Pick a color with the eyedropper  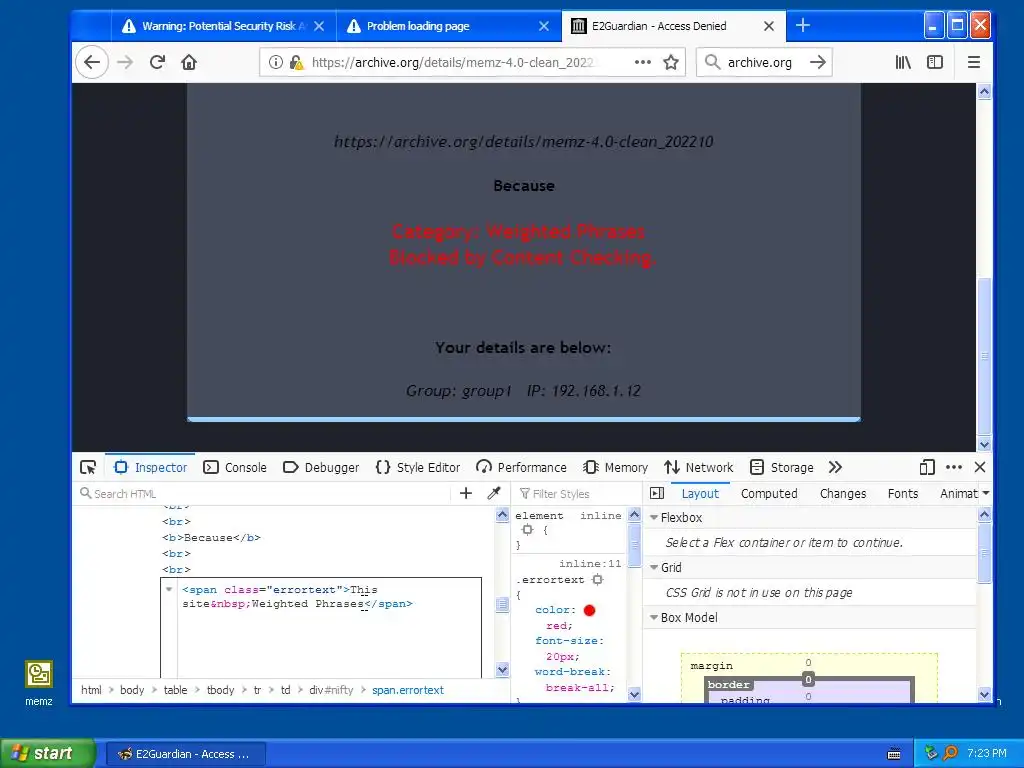[494, 494]
